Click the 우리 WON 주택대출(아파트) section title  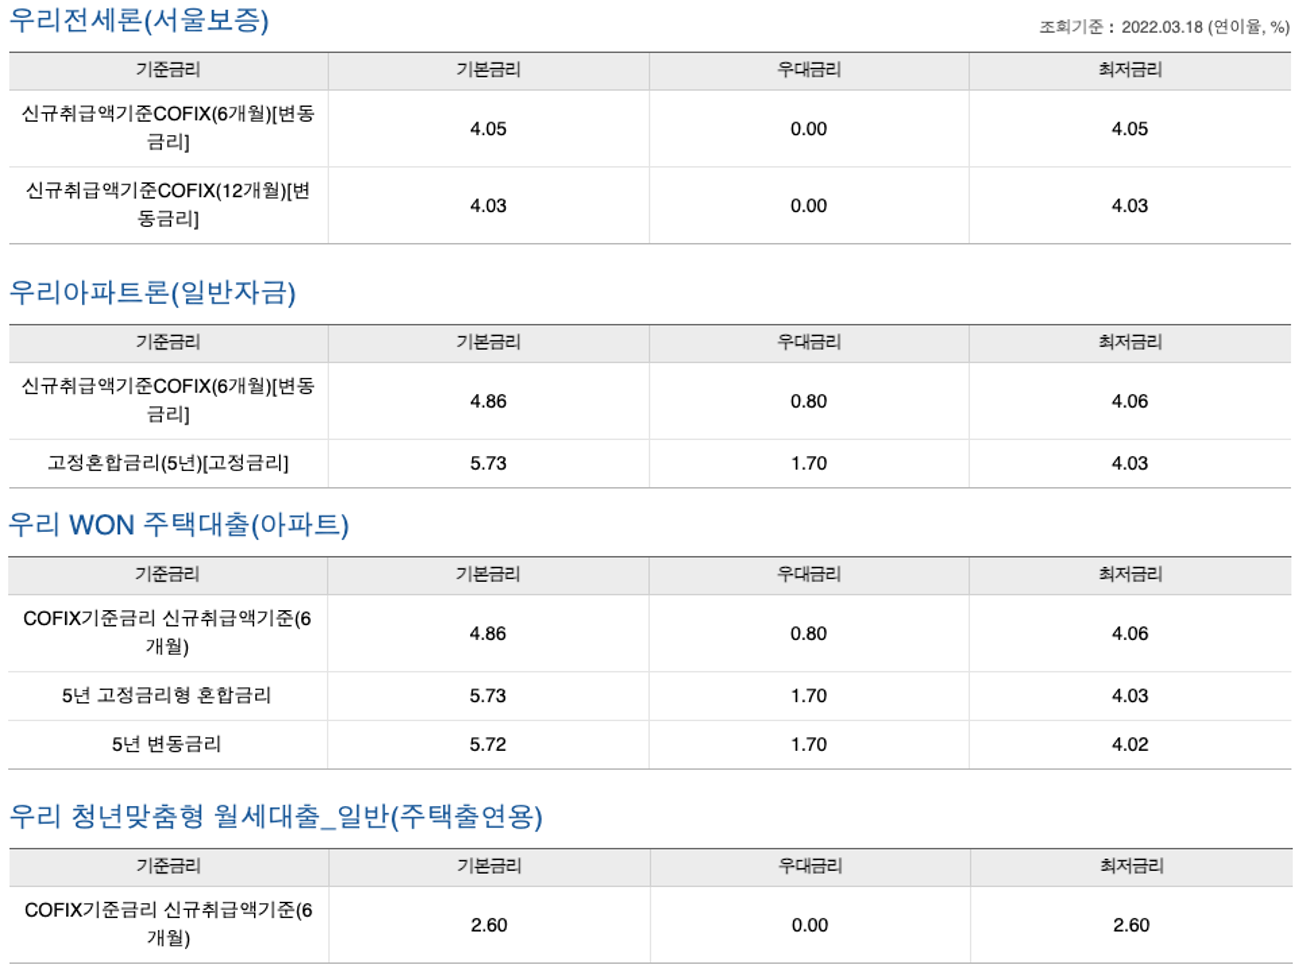(179, 524)
